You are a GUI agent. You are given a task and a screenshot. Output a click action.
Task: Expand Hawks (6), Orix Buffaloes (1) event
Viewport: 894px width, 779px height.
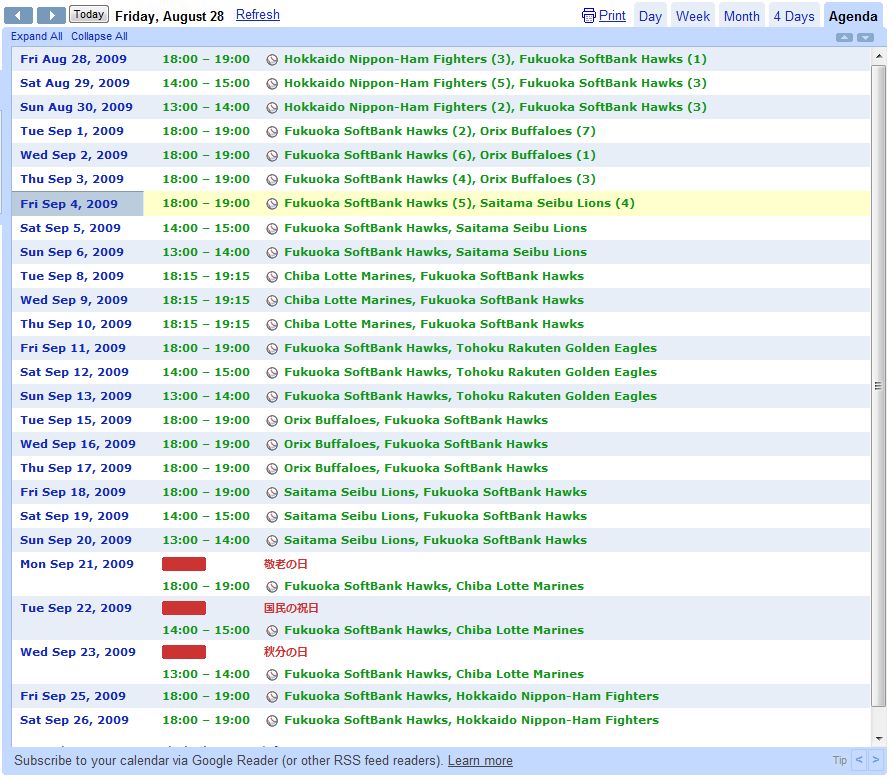[x=440, y=155]
